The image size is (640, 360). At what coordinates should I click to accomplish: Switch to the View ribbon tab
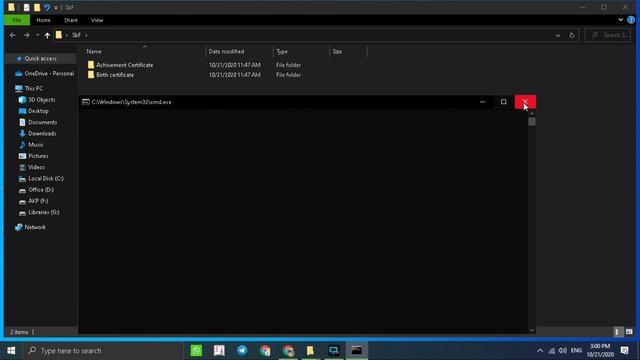pyautogui.click(x=97, y=20)
